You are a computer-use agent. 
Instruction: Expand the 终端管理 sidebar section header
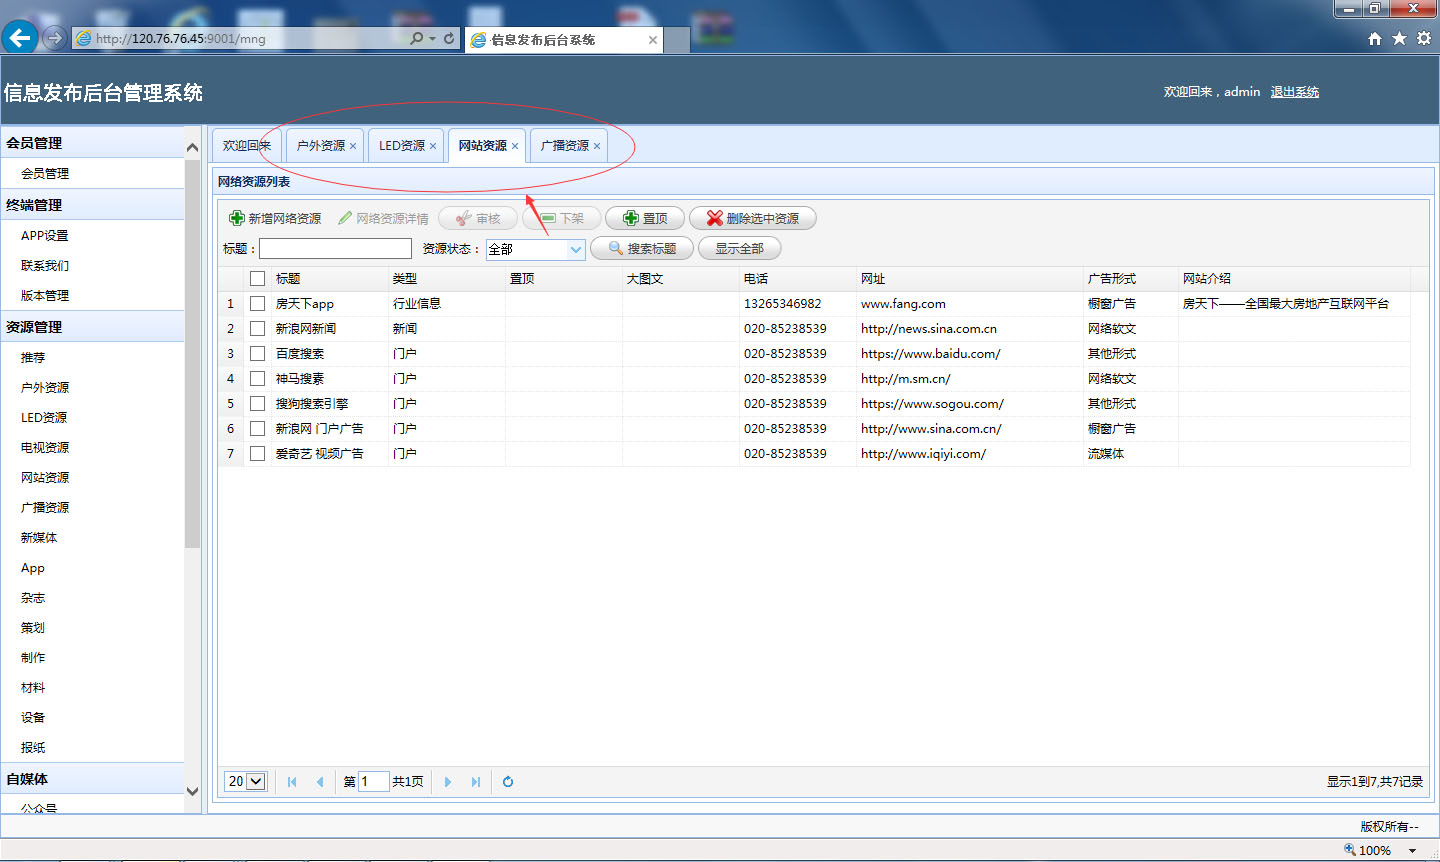92,205
